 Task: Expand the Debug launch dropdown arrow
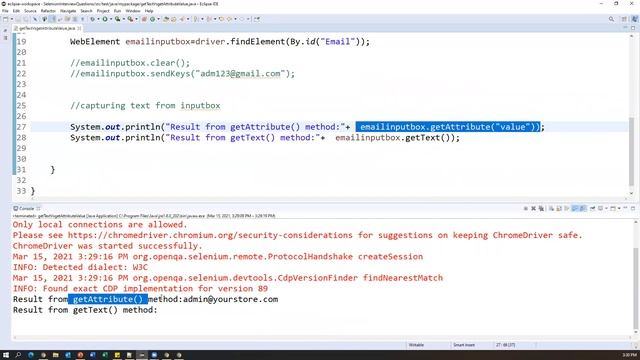point(98,19)
